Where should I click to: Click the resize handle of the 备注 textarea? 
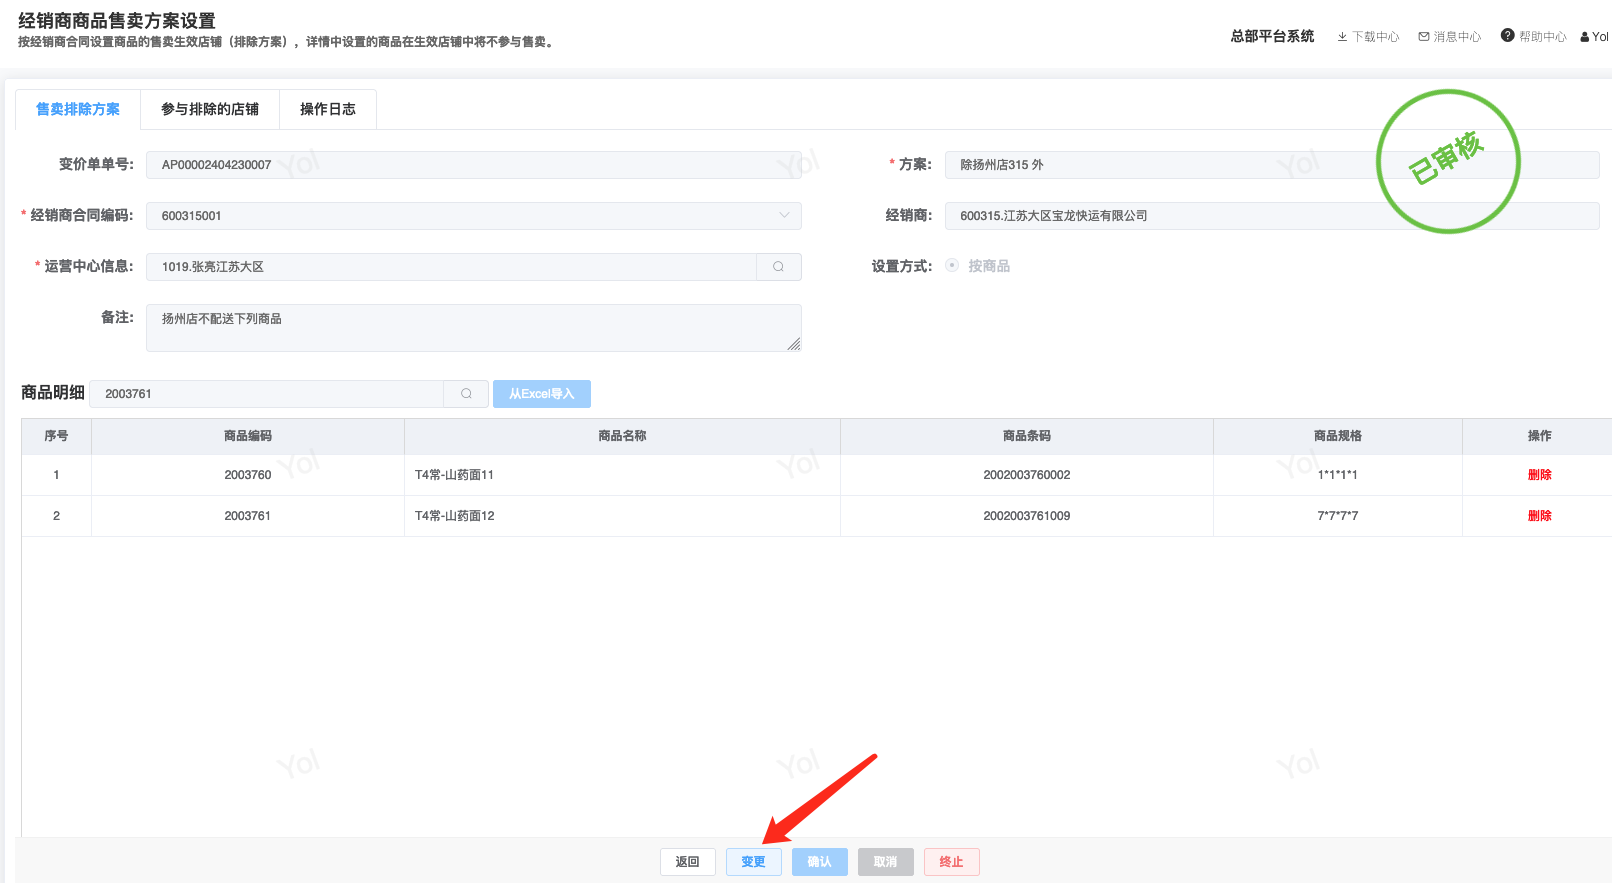794,344
